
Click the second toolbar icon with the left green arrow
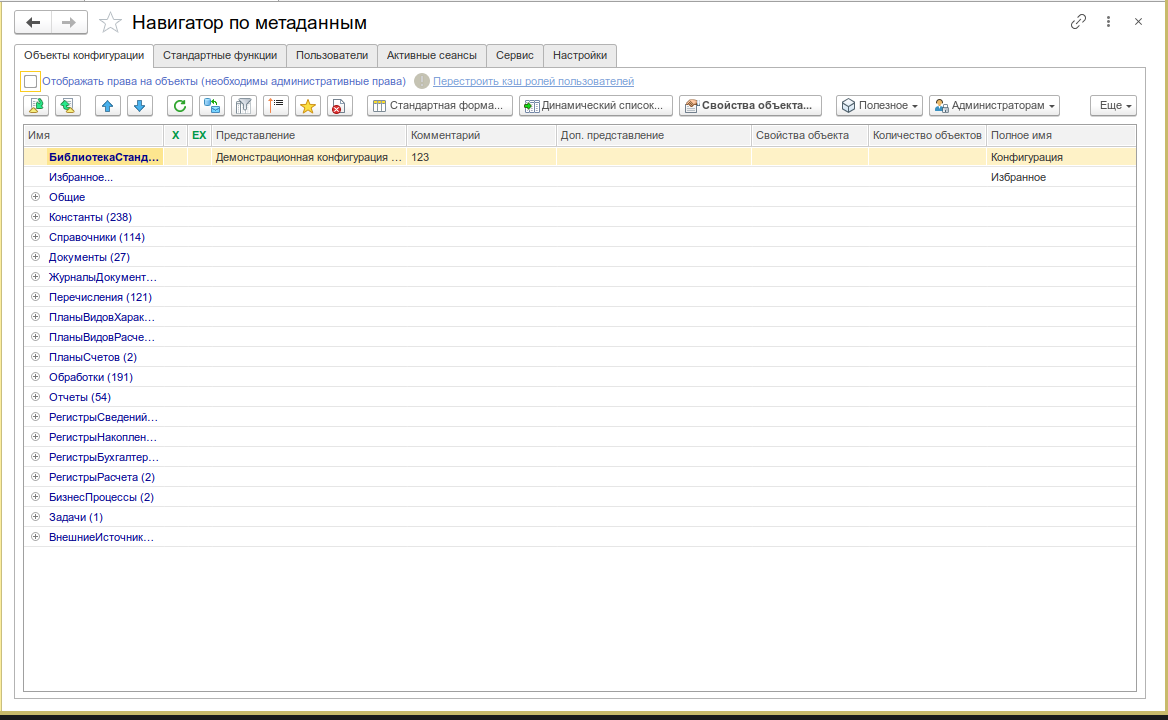click(67, 106)
